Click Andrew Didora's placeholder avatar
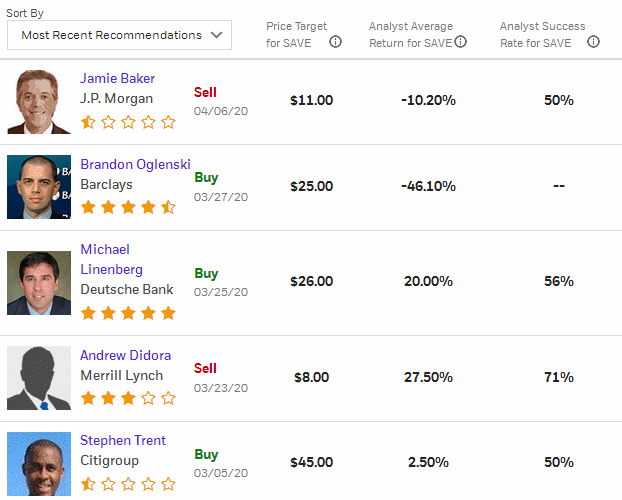 [39, 378]
